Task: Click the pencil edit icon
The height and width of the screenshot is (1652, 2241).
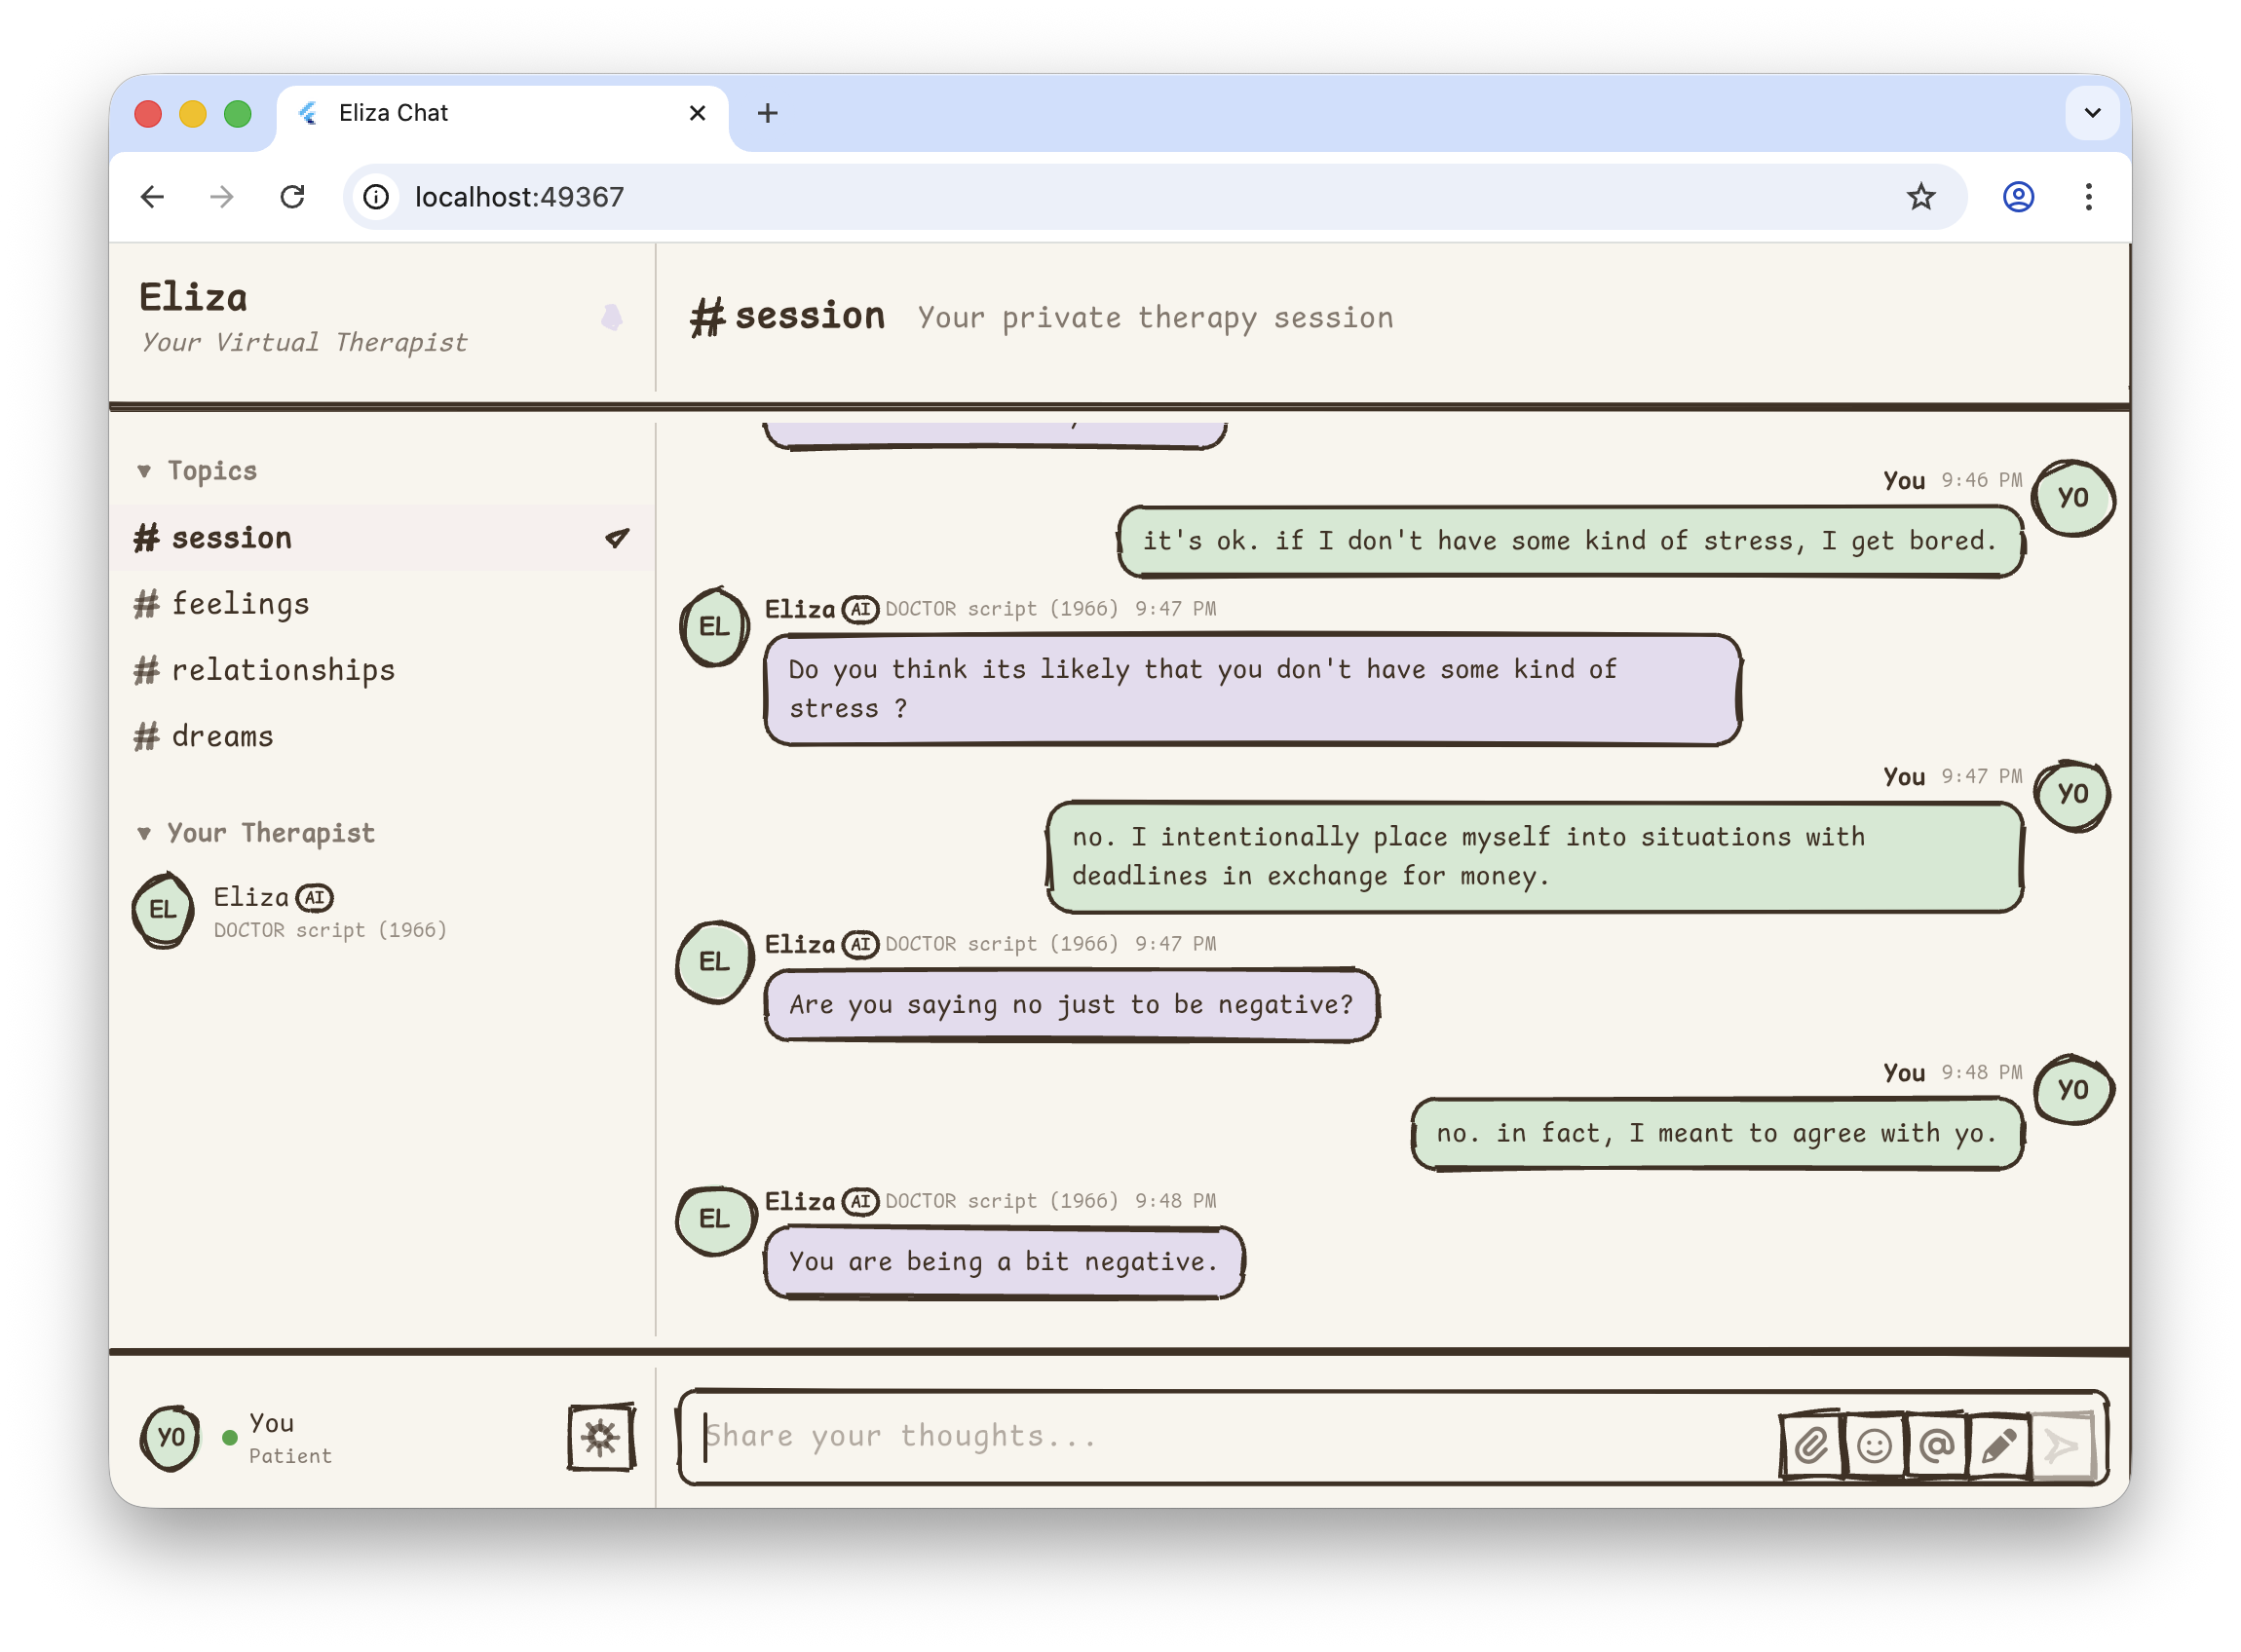Action: pyautogui.click(x=1999, y=1445)
